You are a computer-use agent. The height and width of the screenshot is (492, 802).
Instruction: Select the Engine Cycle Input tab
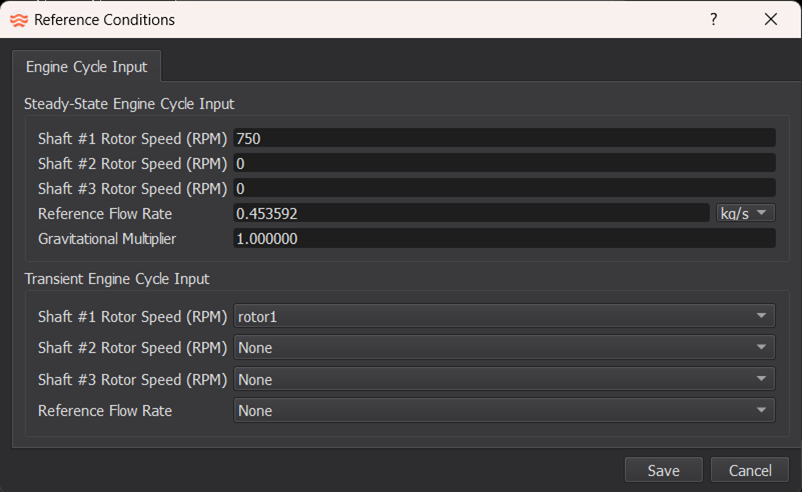tap(87, 67)
